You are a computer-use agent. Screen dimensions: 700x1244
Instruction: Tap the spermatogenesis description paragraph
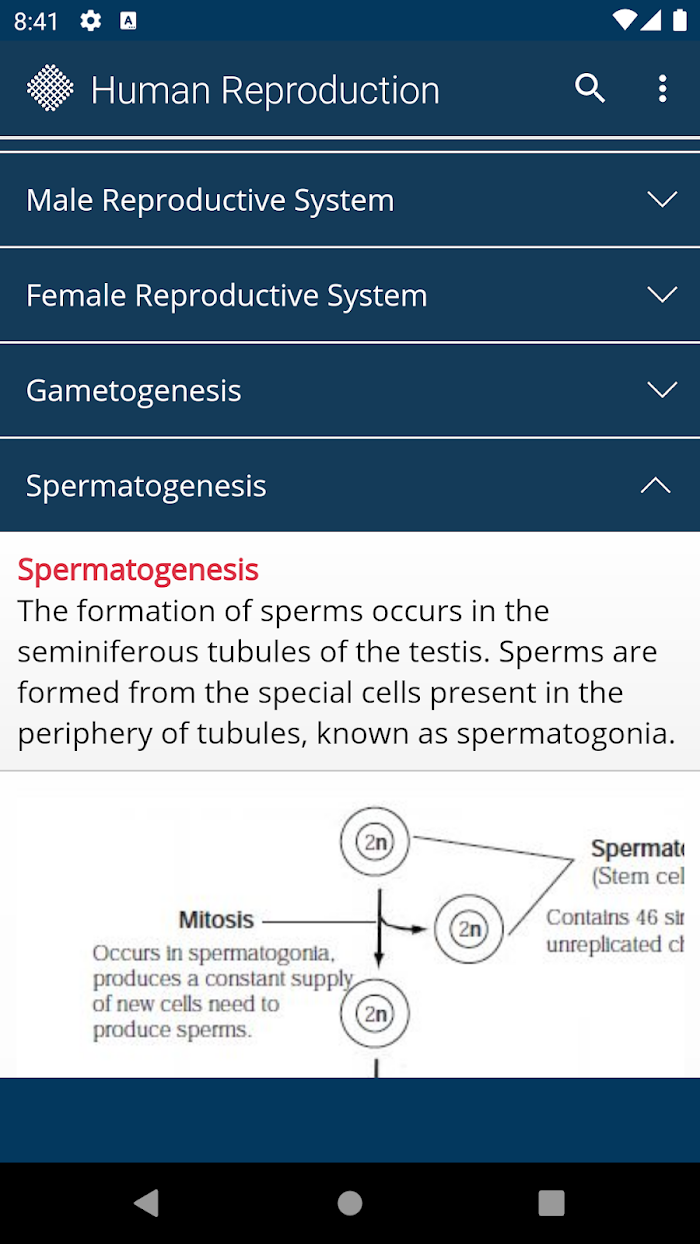coord(347,672)
